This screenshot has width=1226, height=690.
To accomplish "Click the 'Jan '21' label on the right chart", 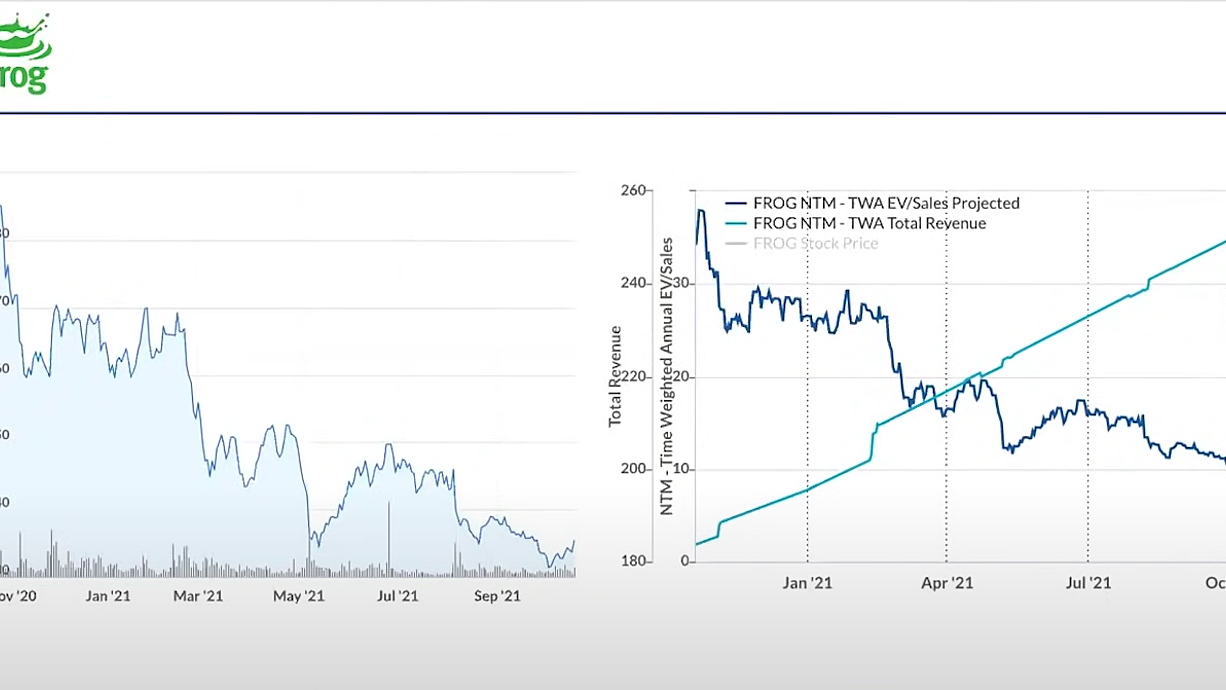I will click(807, 583).
